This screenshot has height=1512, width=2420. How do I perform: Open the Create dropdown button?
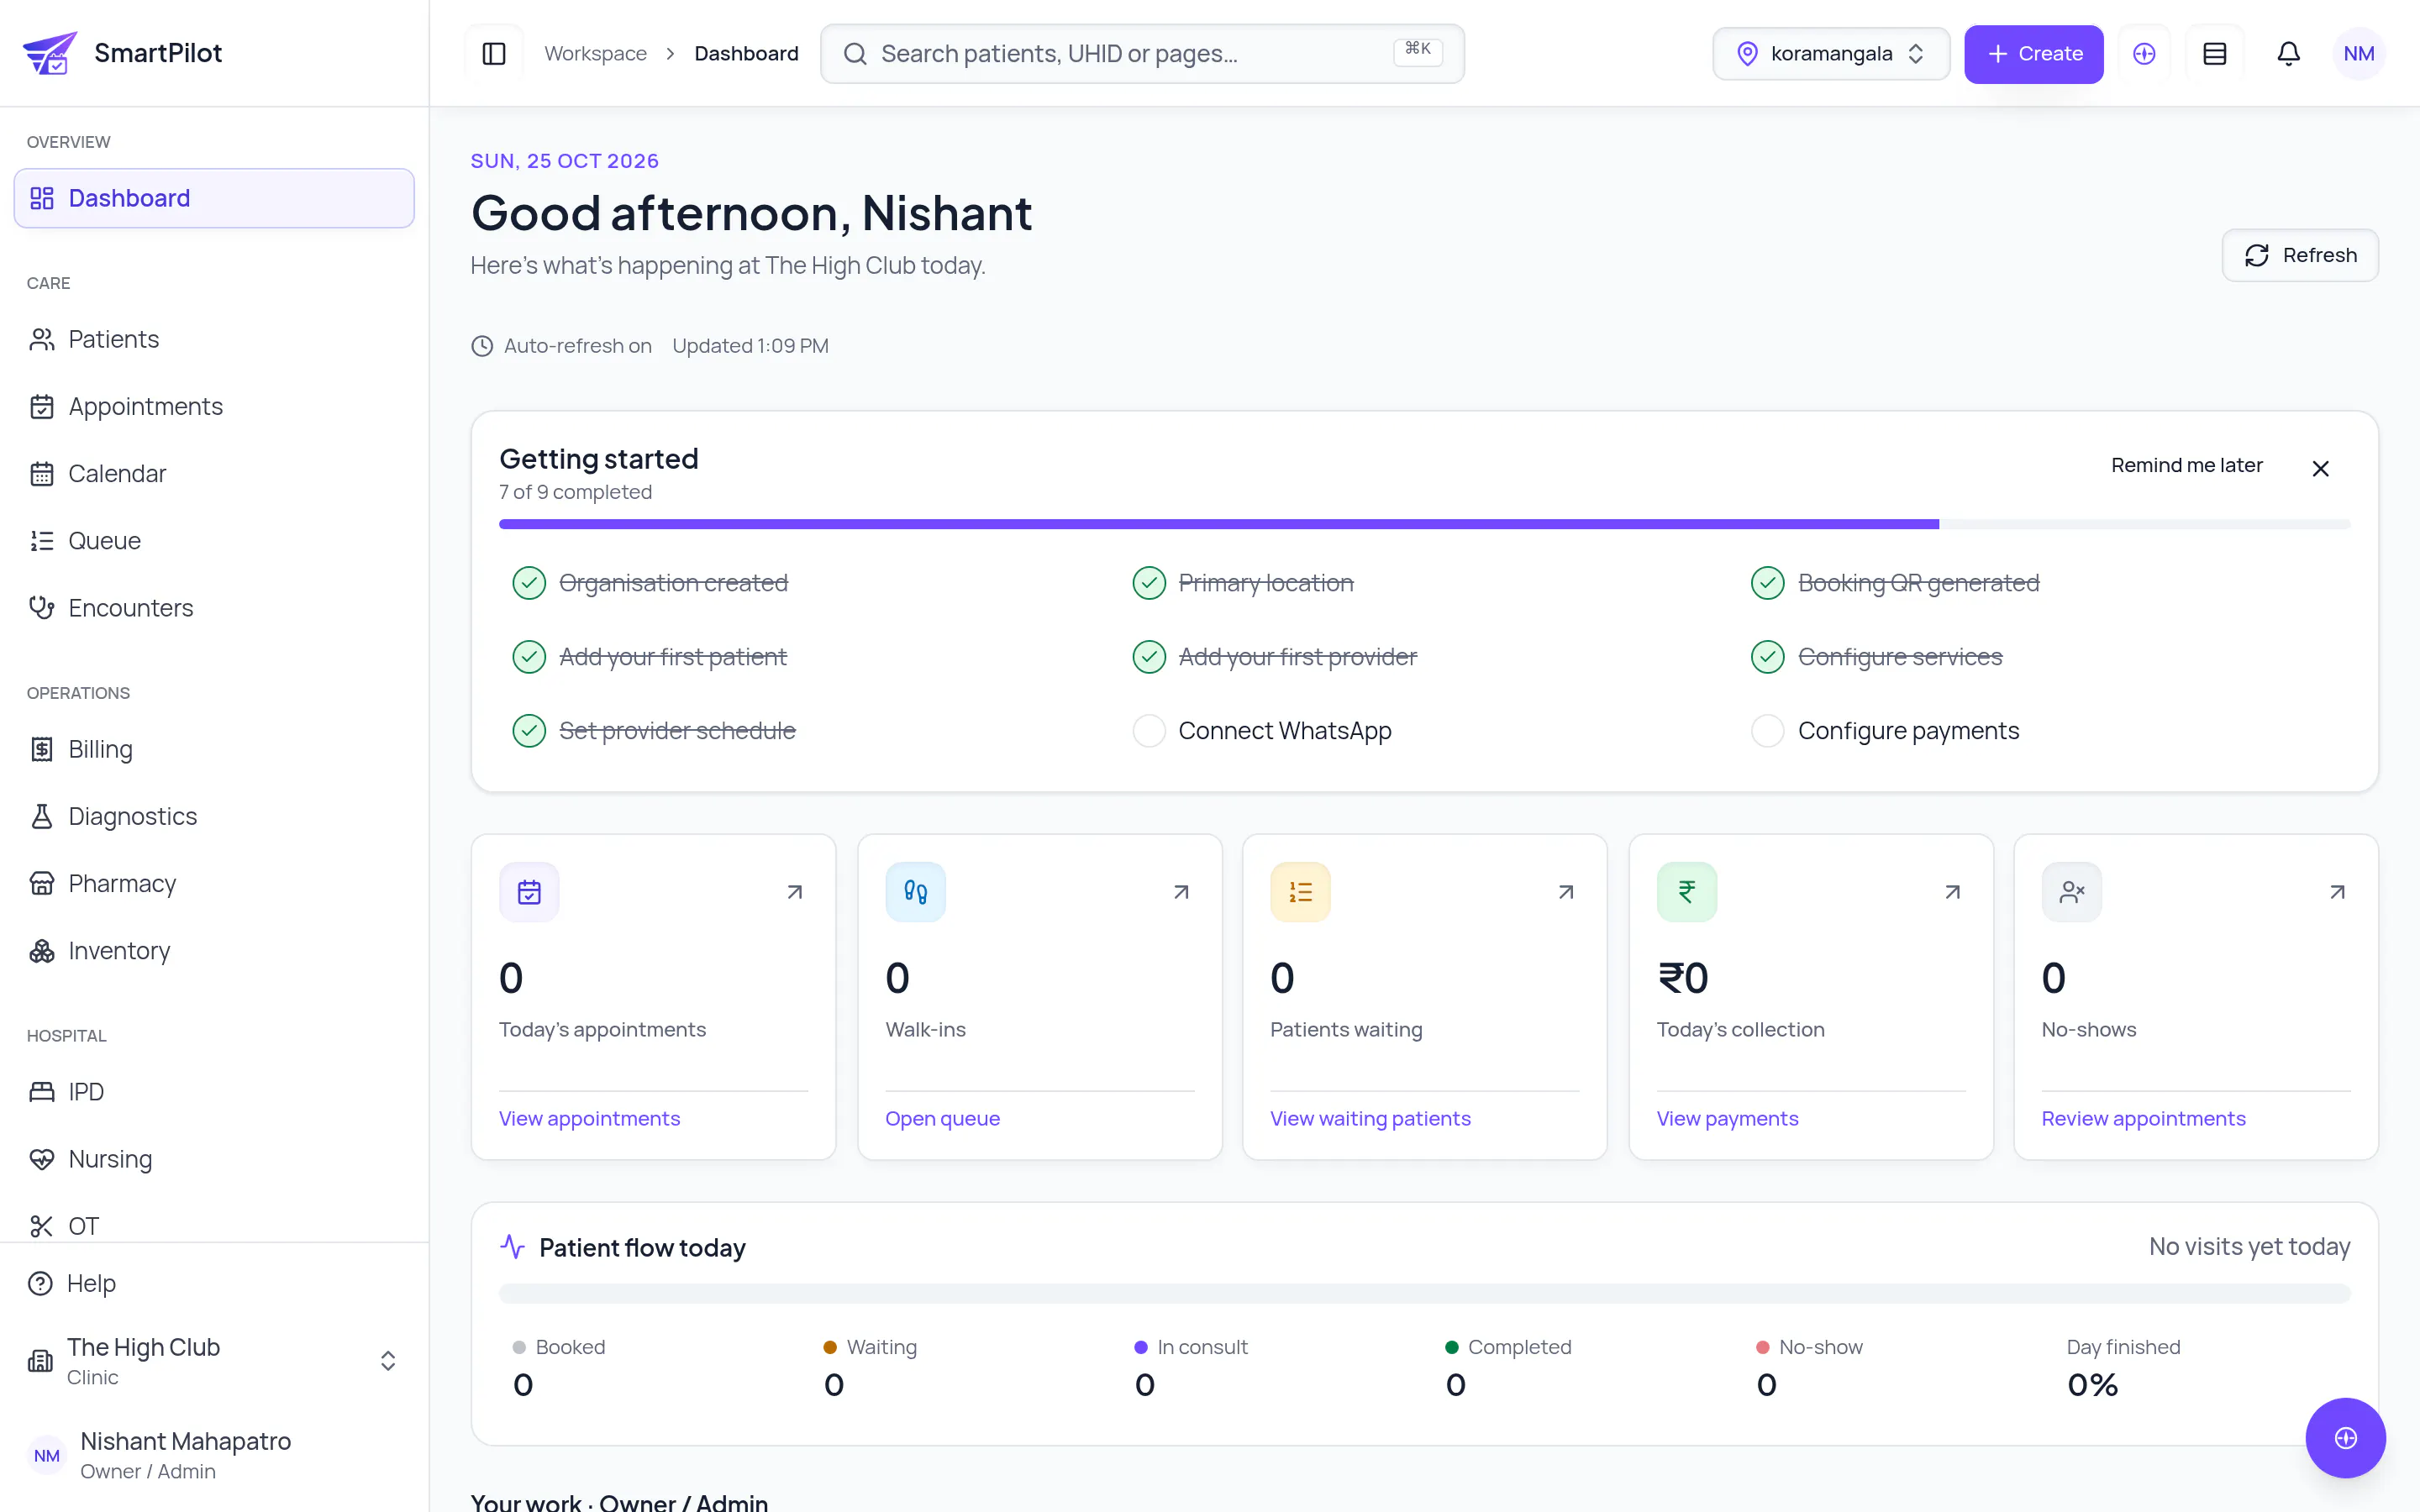pos(2033,53)
